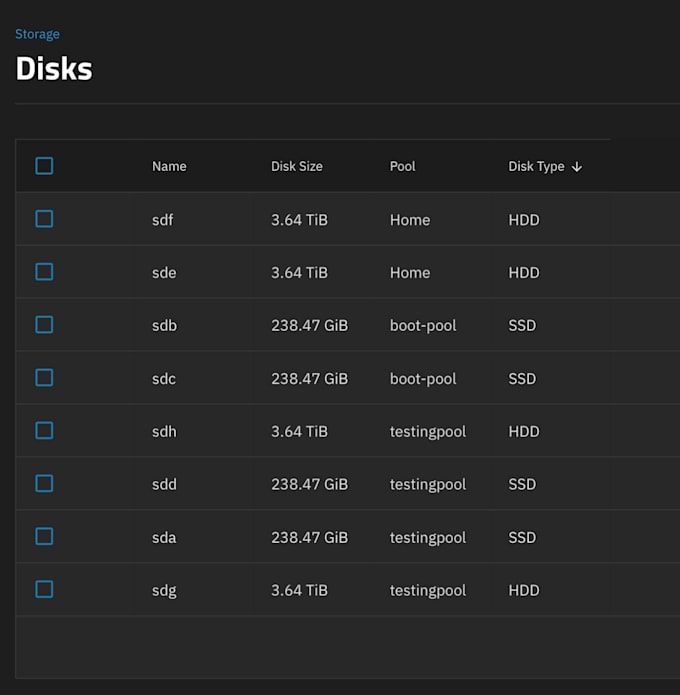Click the 3.64 TiB size in sdf row
The width and height of the screenshot is (680, 695).
click(x=299, y=220)
